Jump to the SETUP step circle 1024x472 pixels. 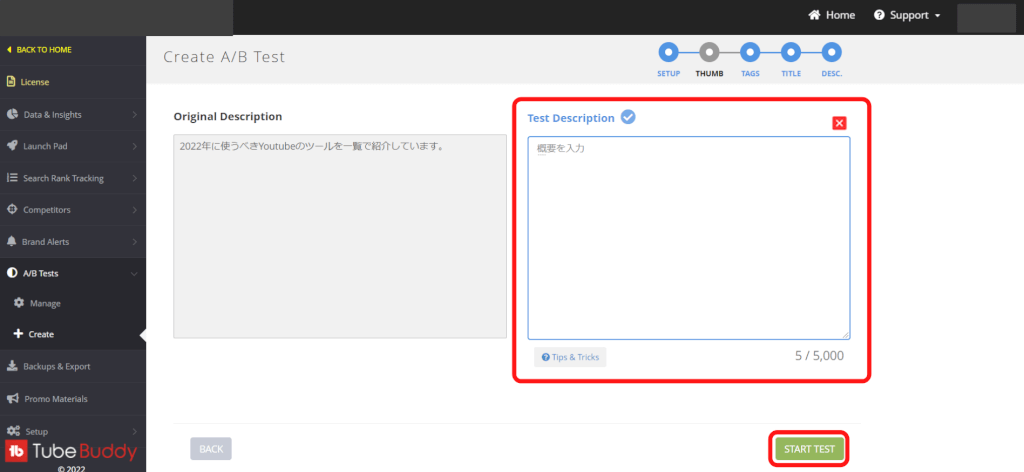click(x=668, y=52)
